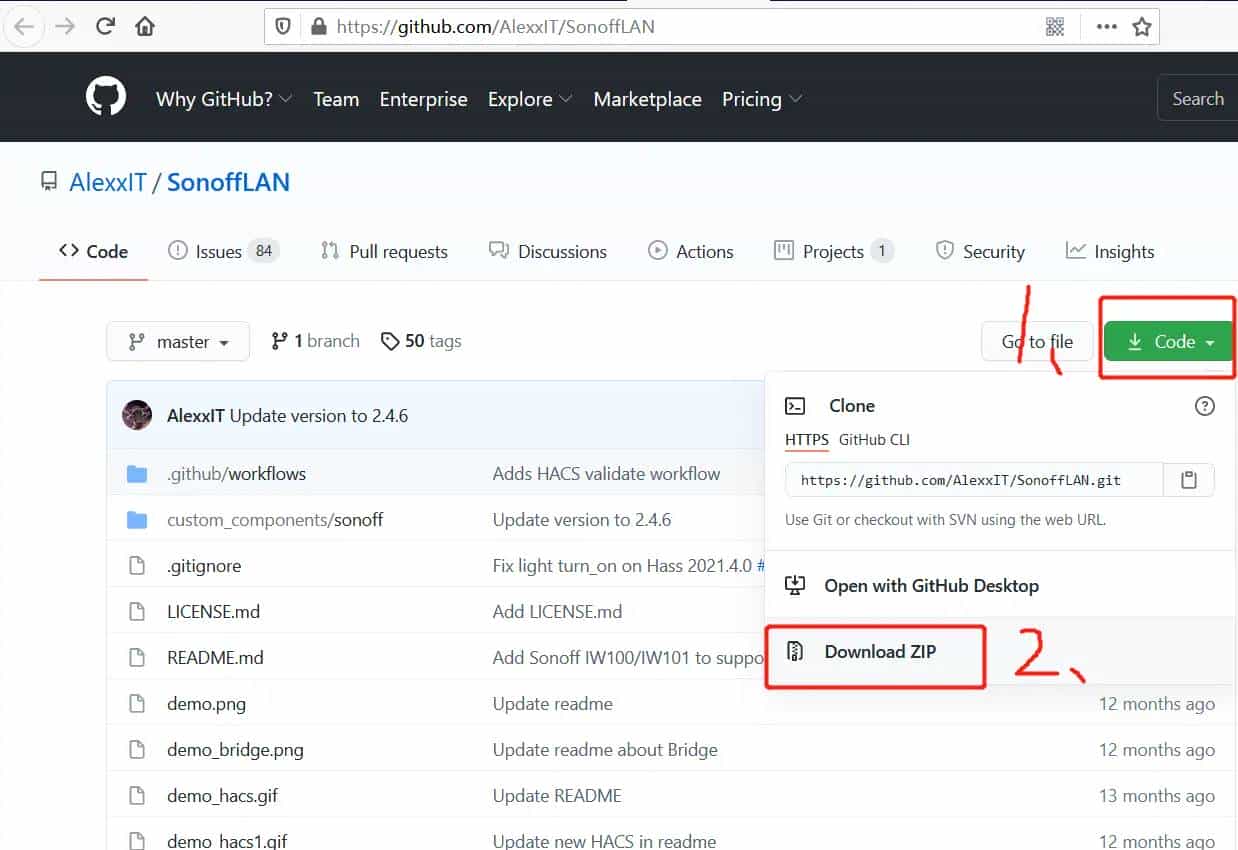Switch to the Security tab
1238x850 pixels.
(980, 251)
